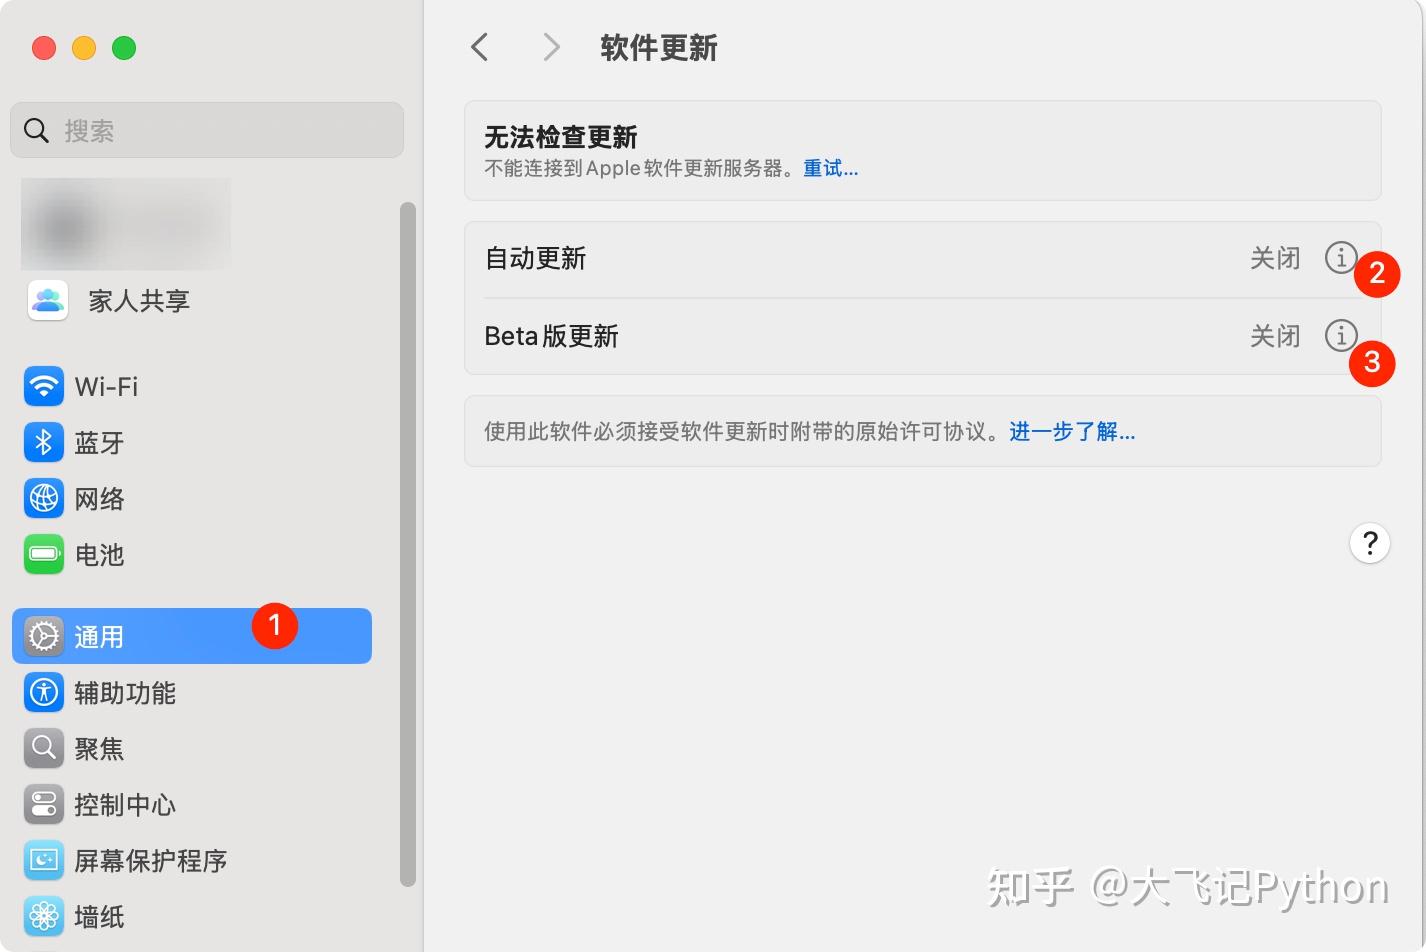
Task: Select 墙纸 label in the sidebar
Action: pyautogui.click(x=100, y=916)
